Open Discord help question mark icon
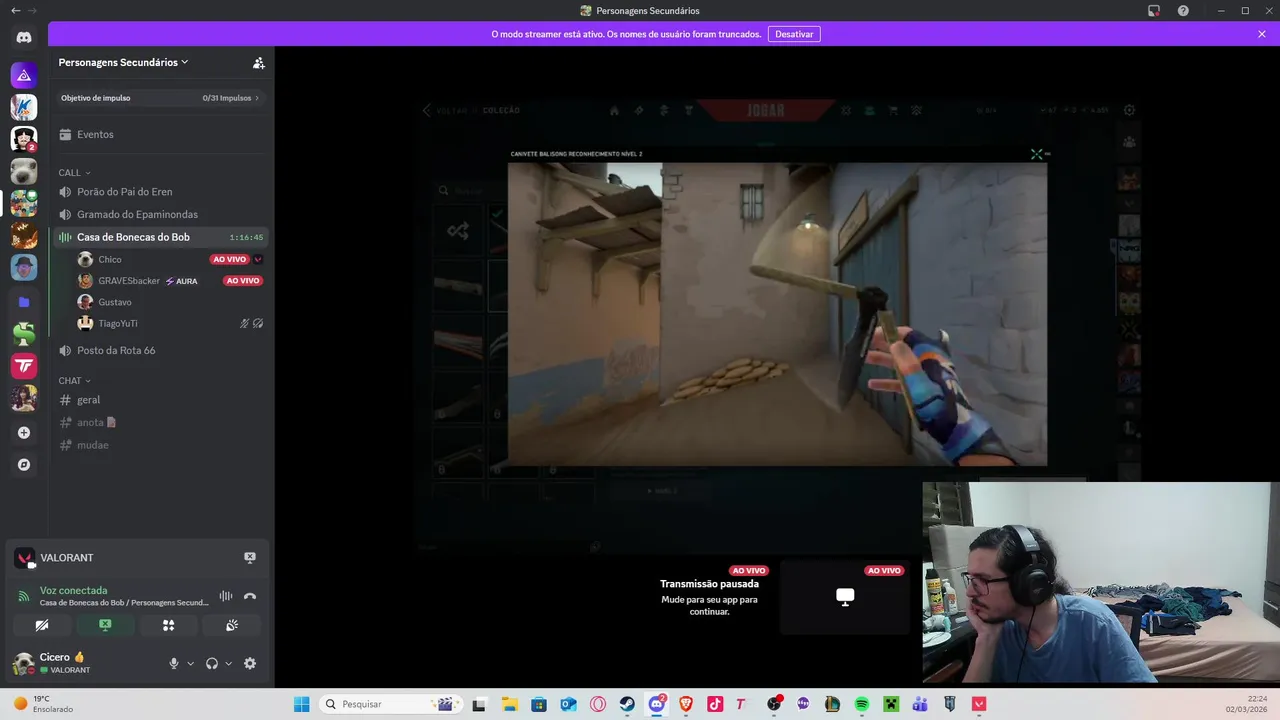Screen dimensions: 1280x720 (1184, 10)
